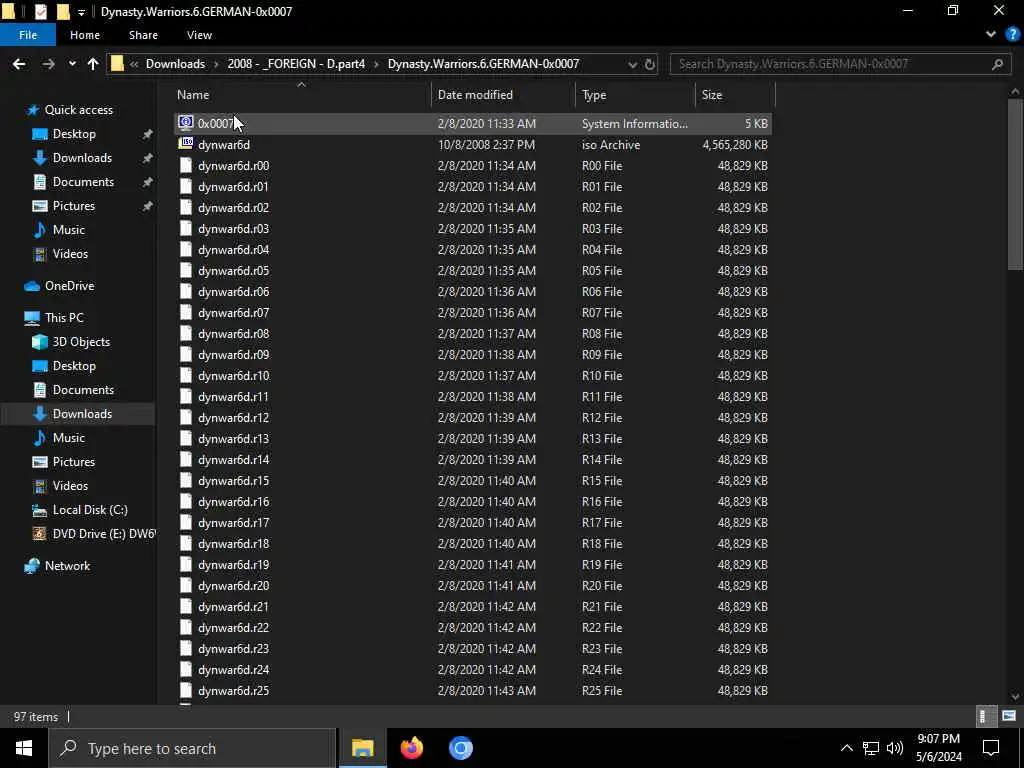Open Downloads under This PC
The width and height of the screenshot is (1024, 768).
[82, 414]
